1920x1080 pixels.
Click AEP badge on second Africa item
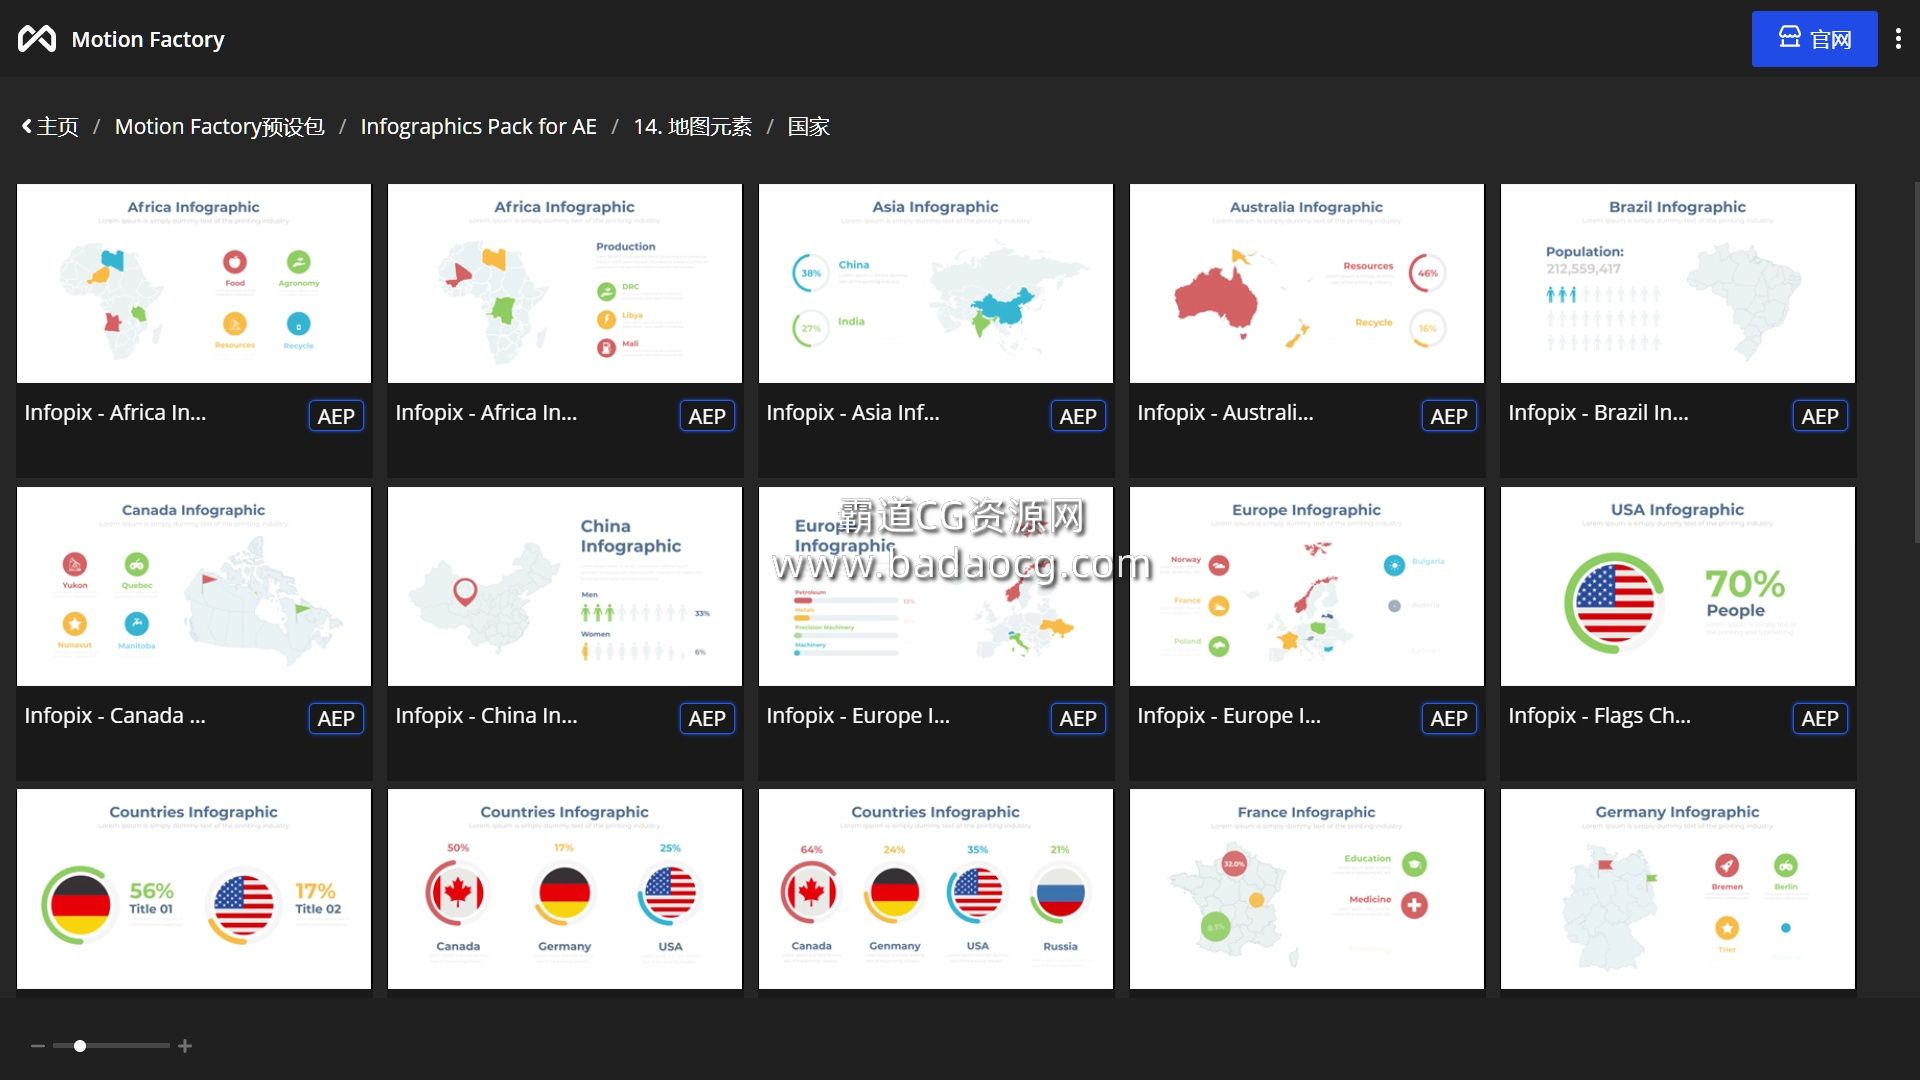707,416
